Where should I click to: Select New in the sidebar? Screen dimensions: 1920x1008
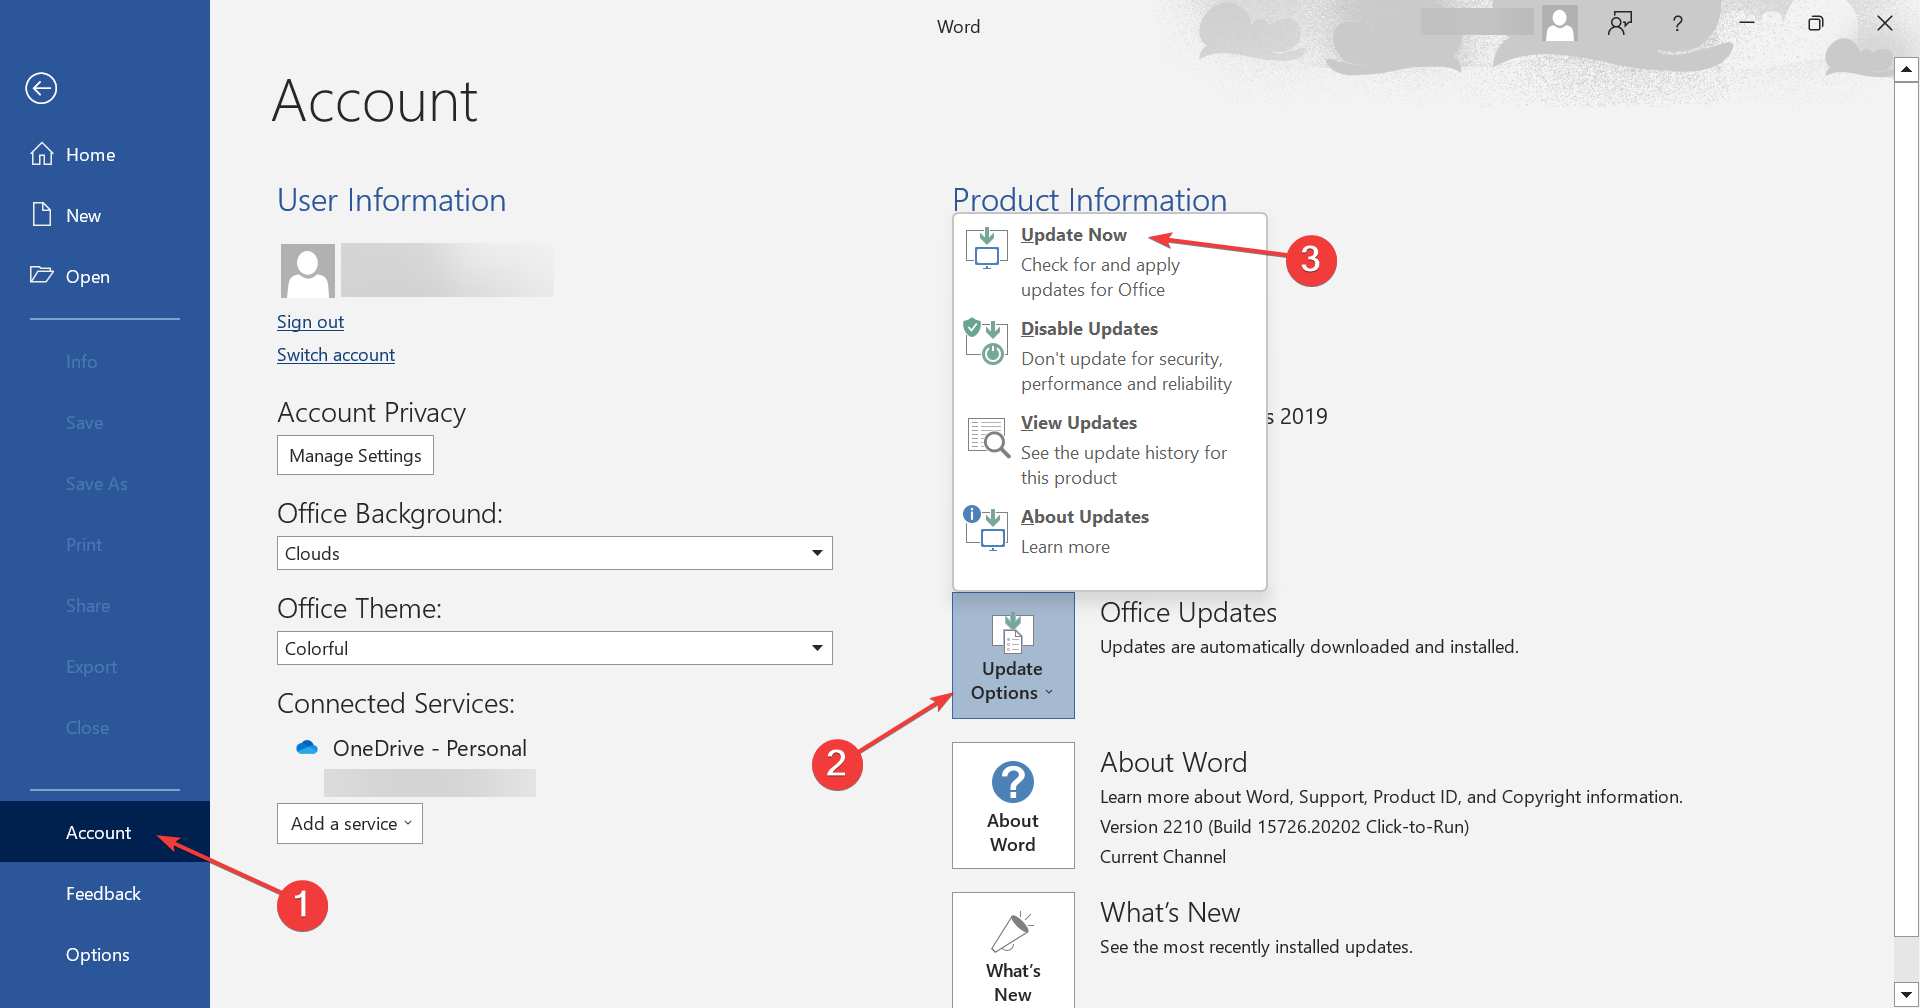click(105, 215)
